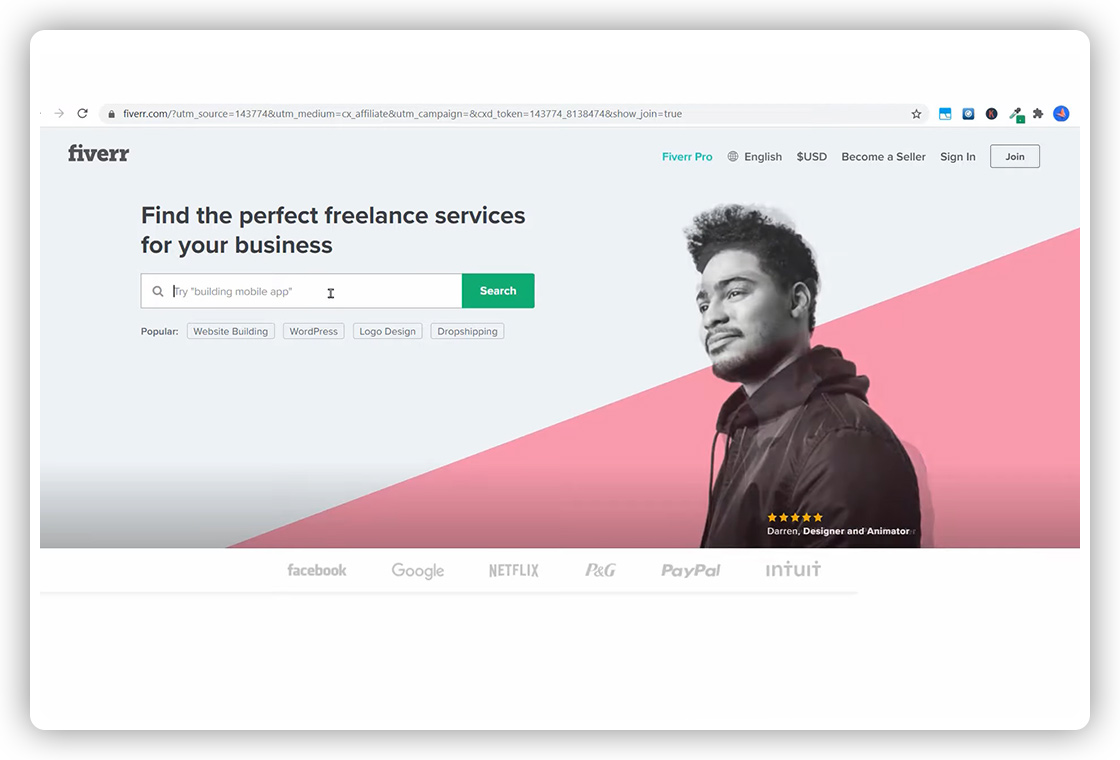Click the browser address bar URL
Viewport: 1120px width, 760px height.
point(402,114)
